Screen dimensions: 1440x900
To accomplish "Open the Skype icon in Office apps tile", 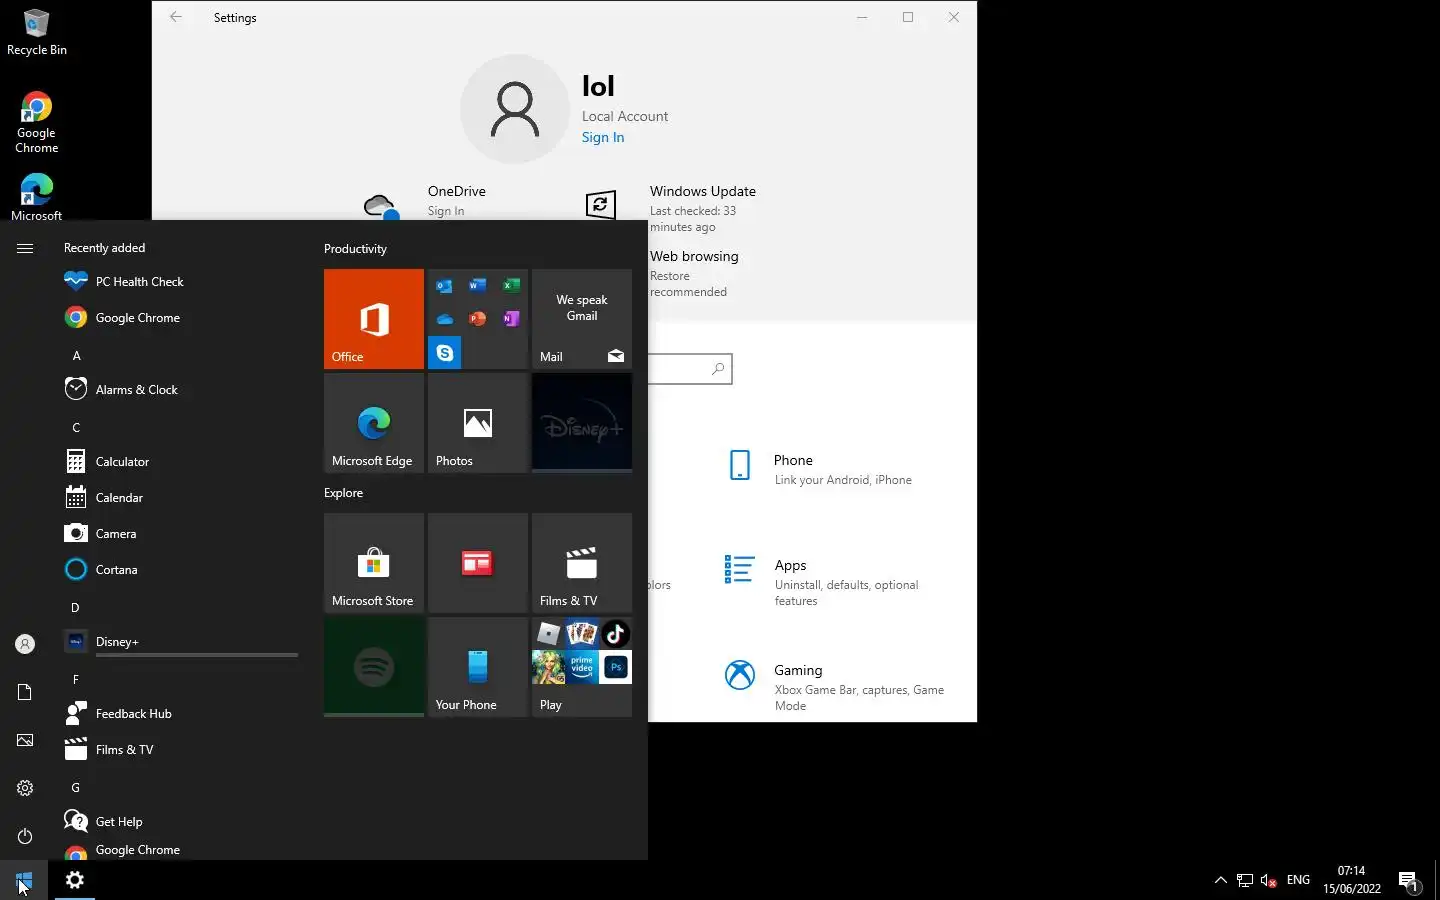I will pos(445,352).
